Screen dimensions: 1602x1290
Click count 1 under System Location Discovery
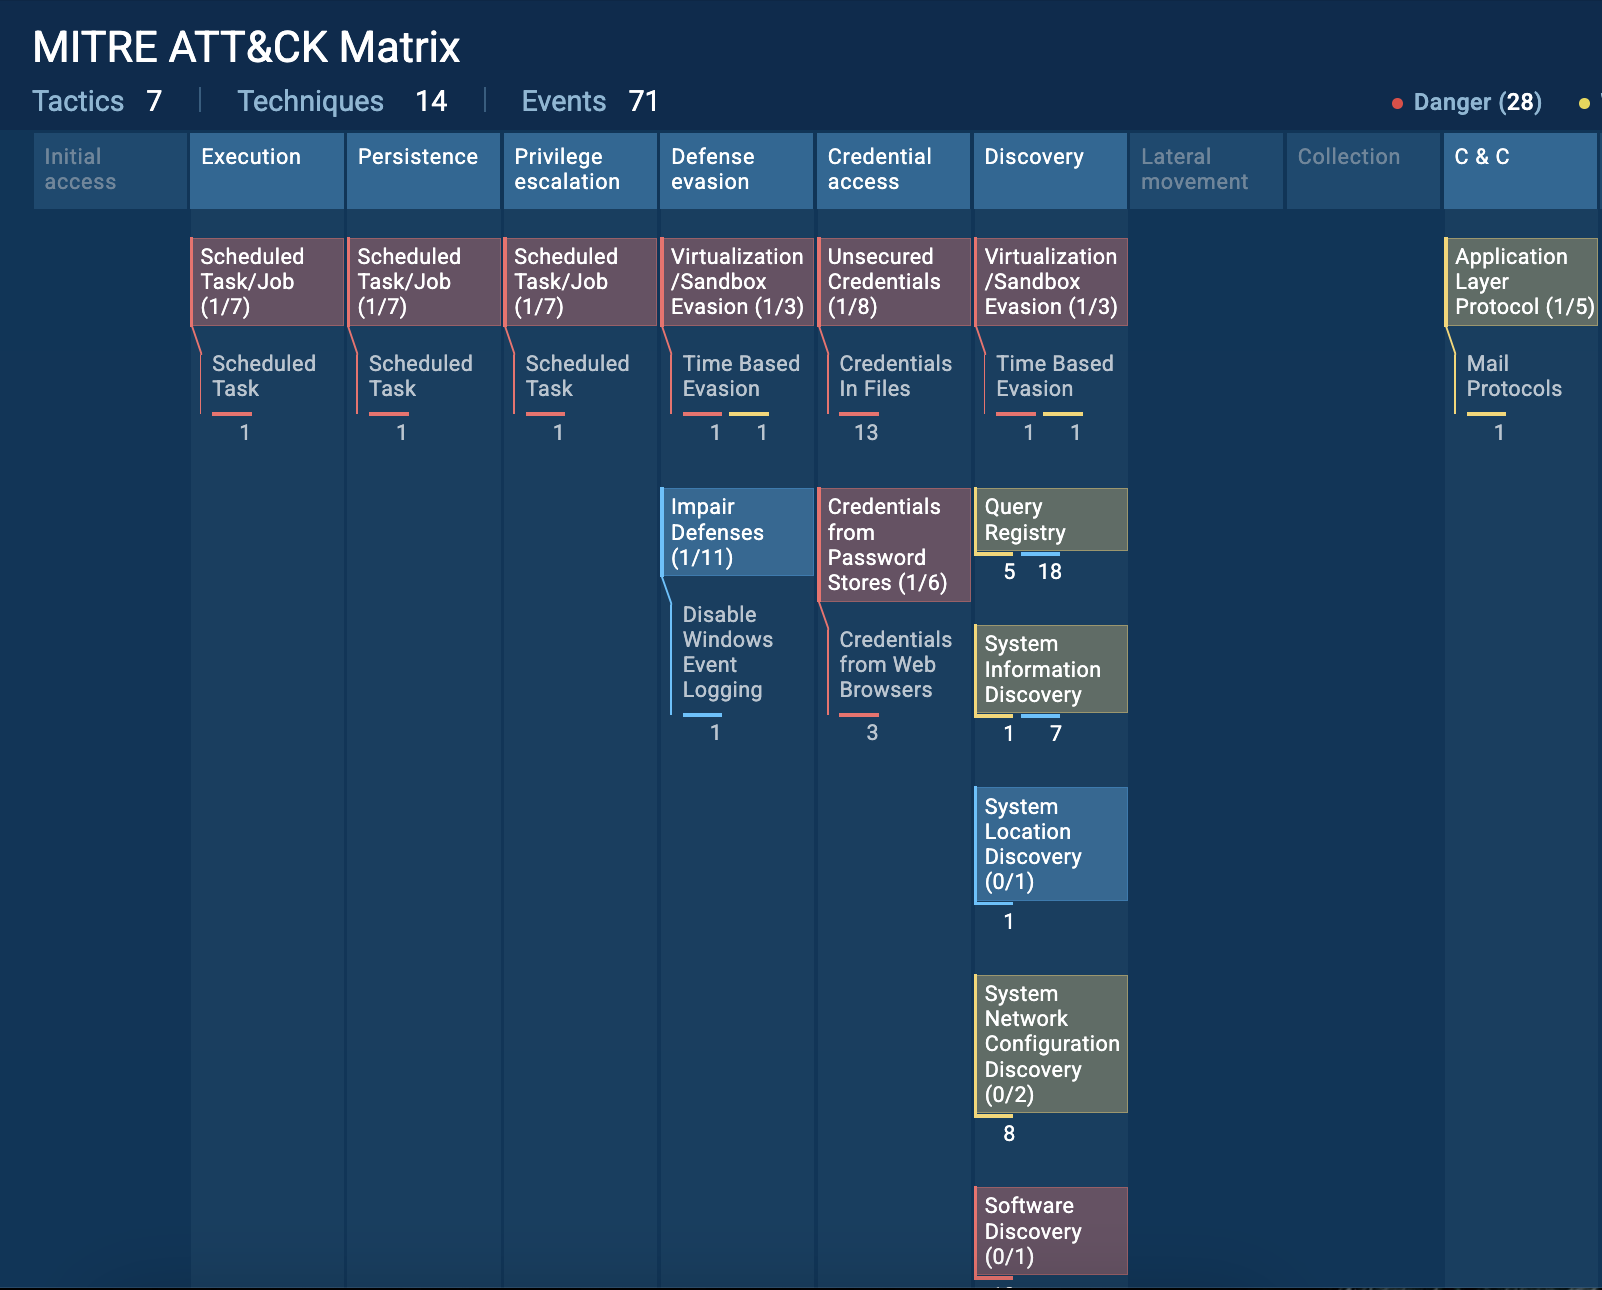pyautogui.click(x=1009, y=922)
